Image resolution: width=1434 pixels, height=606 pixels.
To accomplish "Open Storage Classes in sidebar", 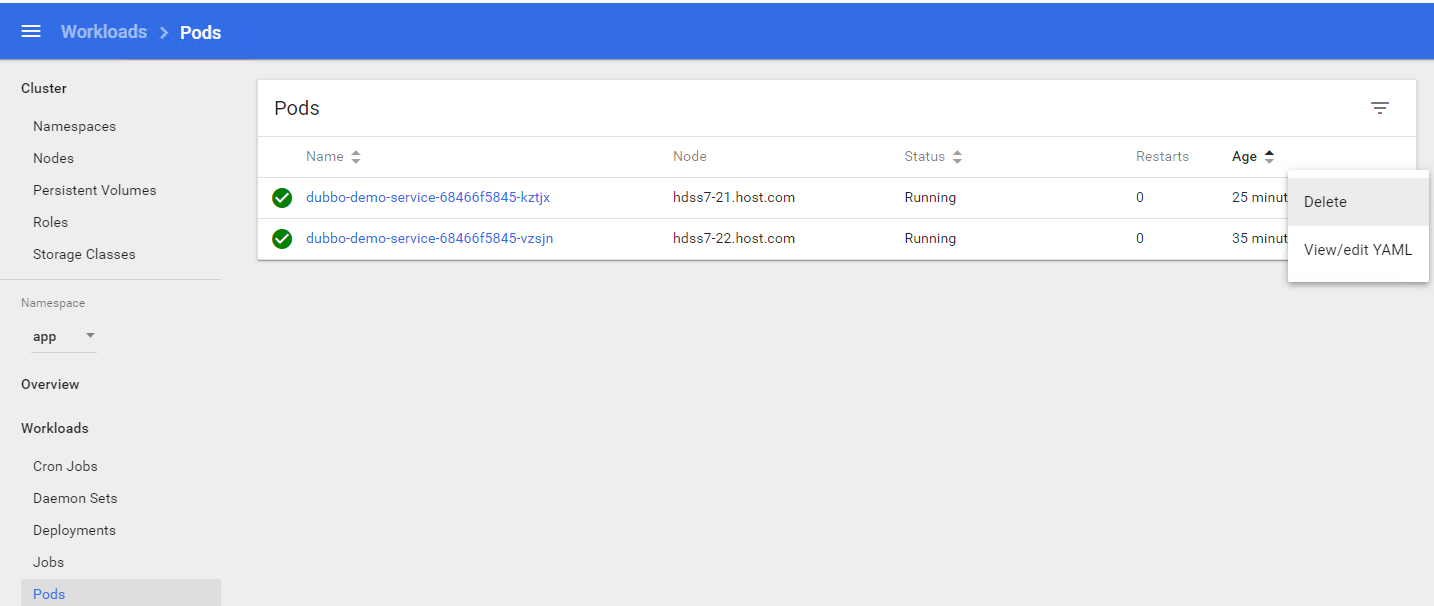I will tap(84, 255).
